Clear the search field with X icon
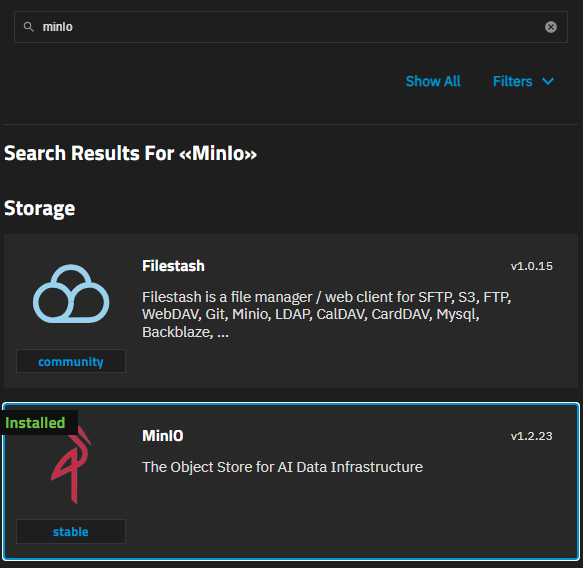This screenshot has height=568, width=583. (551, 27)
